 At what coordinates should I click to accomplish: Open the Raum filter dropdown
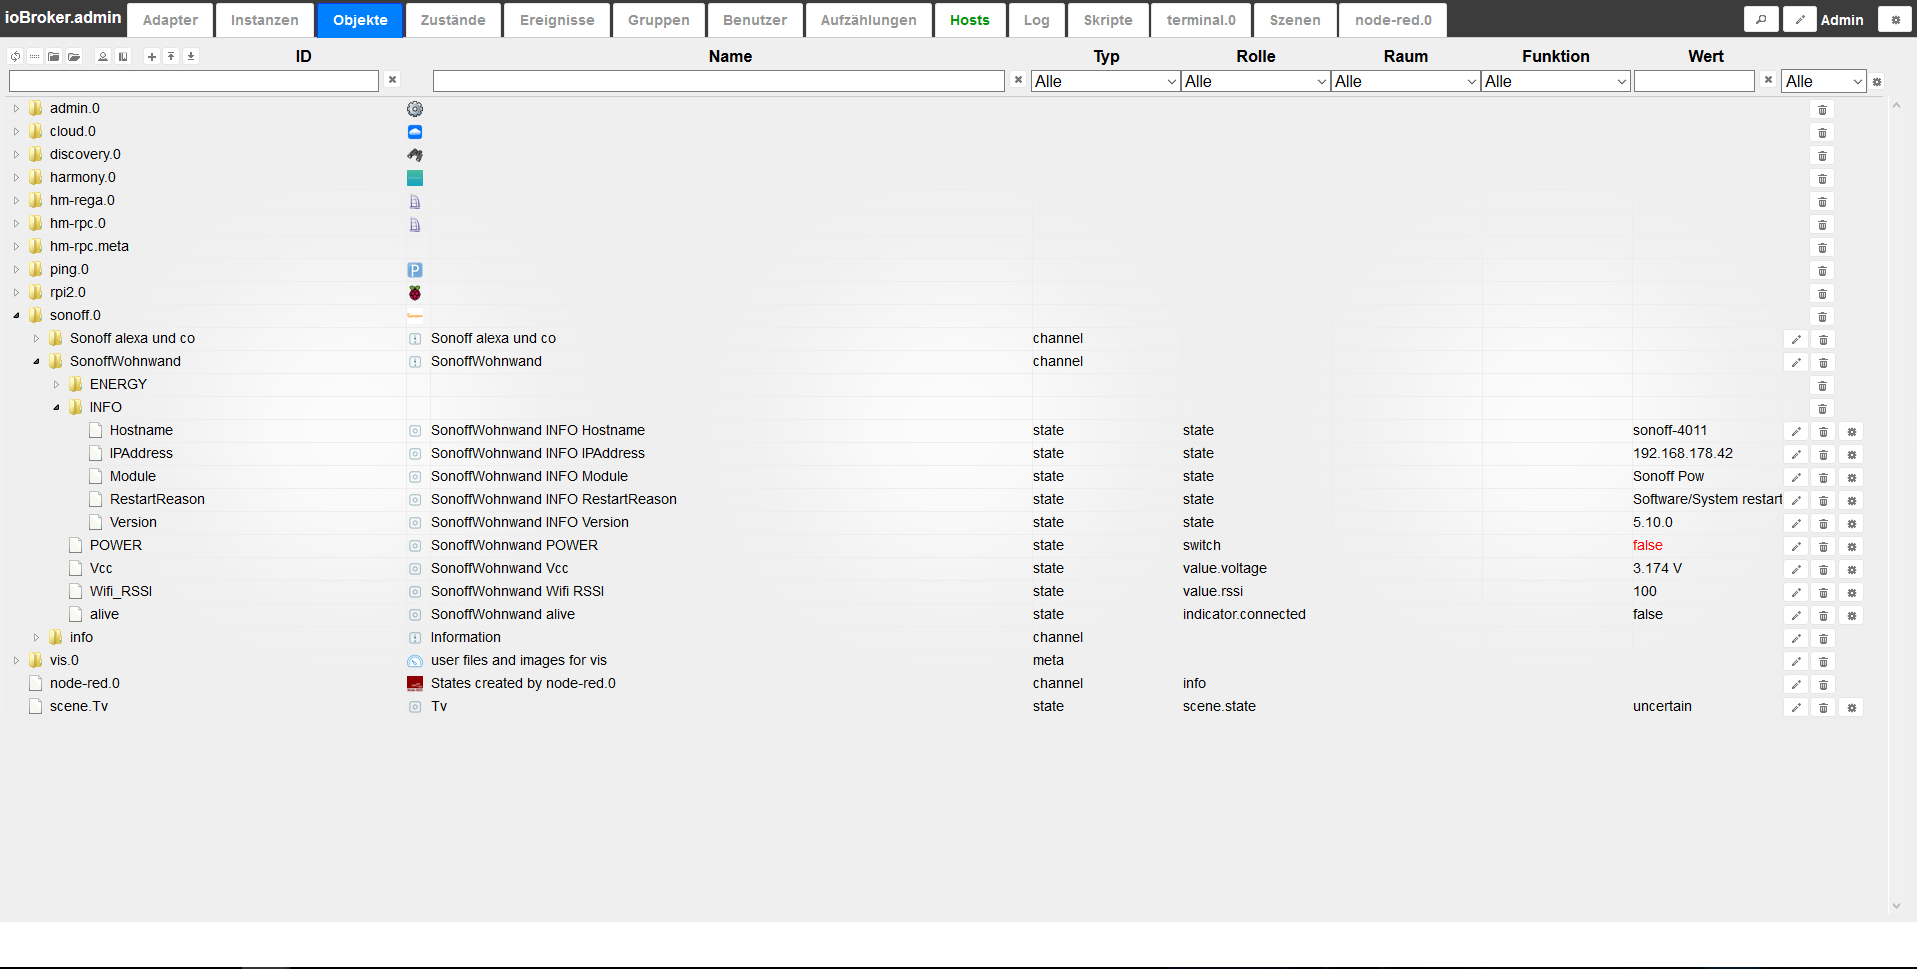coord(1405,81)
